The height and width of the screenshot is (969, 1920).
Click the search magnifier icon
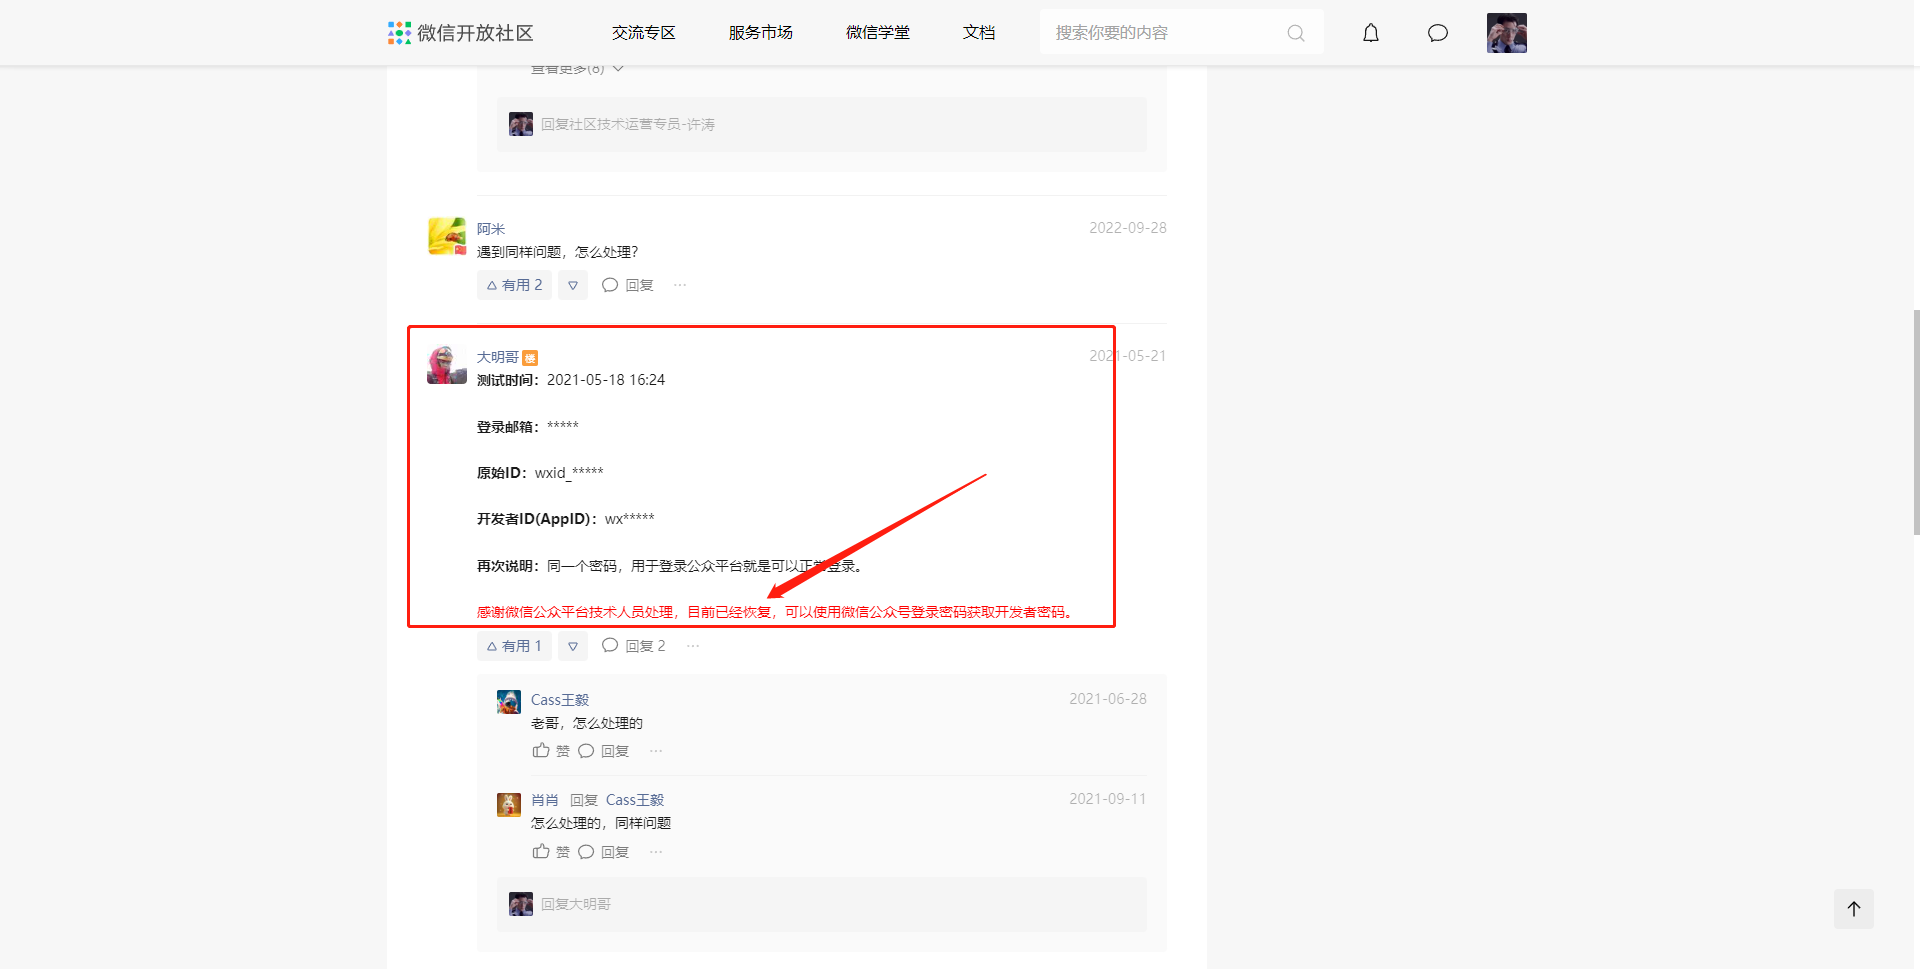pos(1296,33)
